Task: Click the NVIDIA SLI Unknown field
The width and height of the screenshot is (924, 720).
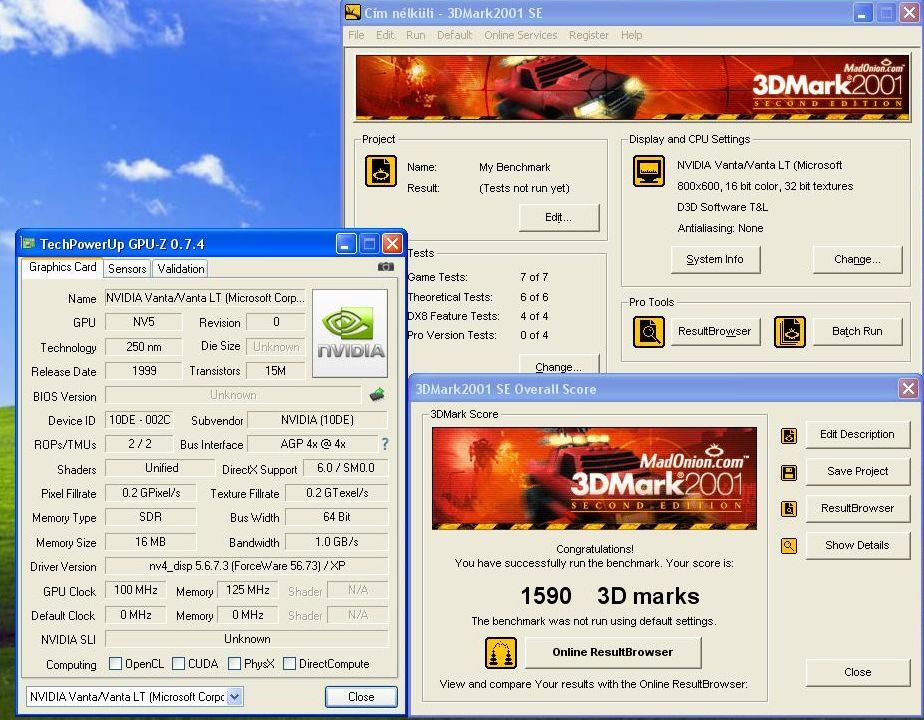Action: pyautogui.click(x=247, y=639)
